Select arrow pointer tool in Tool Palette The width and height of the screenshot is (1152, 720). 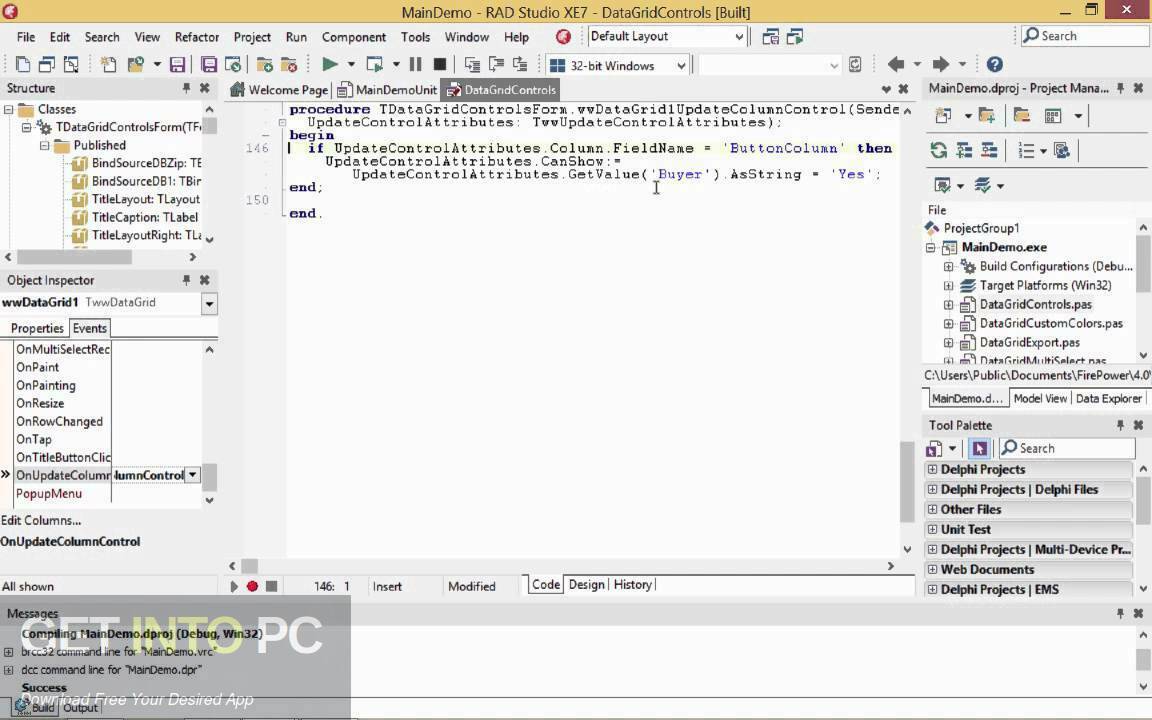[x=979, y=448]
